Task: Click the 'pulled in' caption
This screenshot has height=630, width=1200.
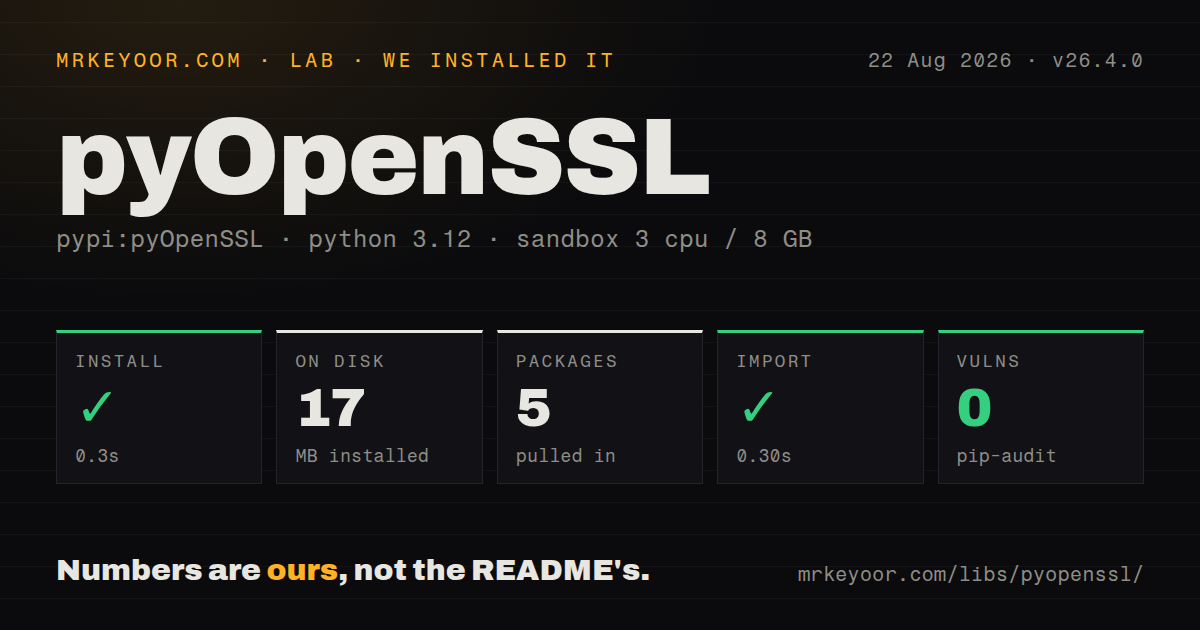Action: [x=565, y=456]
